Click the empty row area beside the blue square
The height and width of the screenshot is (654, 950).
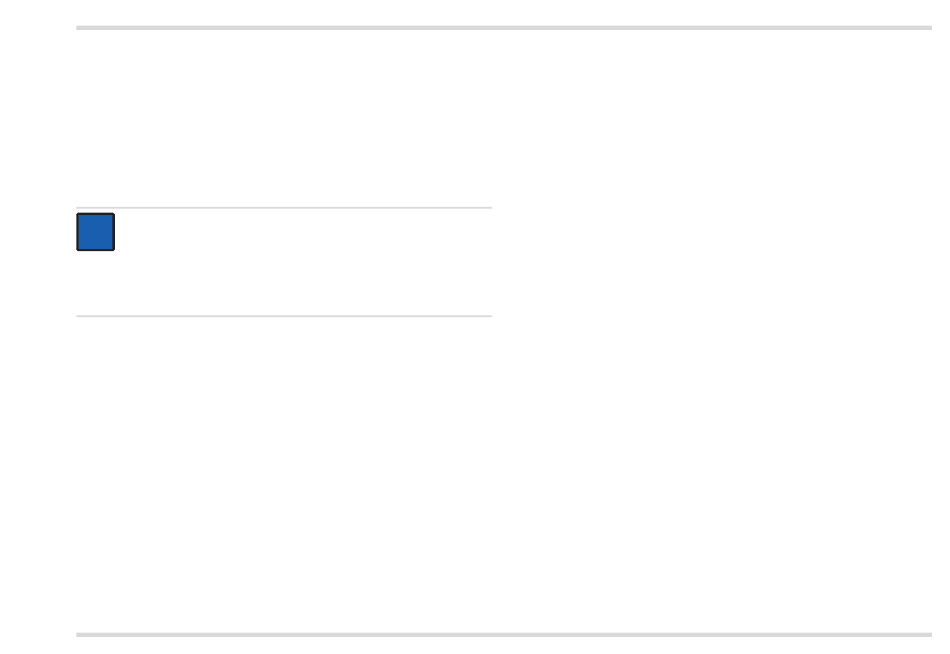[x=303, y=232]
